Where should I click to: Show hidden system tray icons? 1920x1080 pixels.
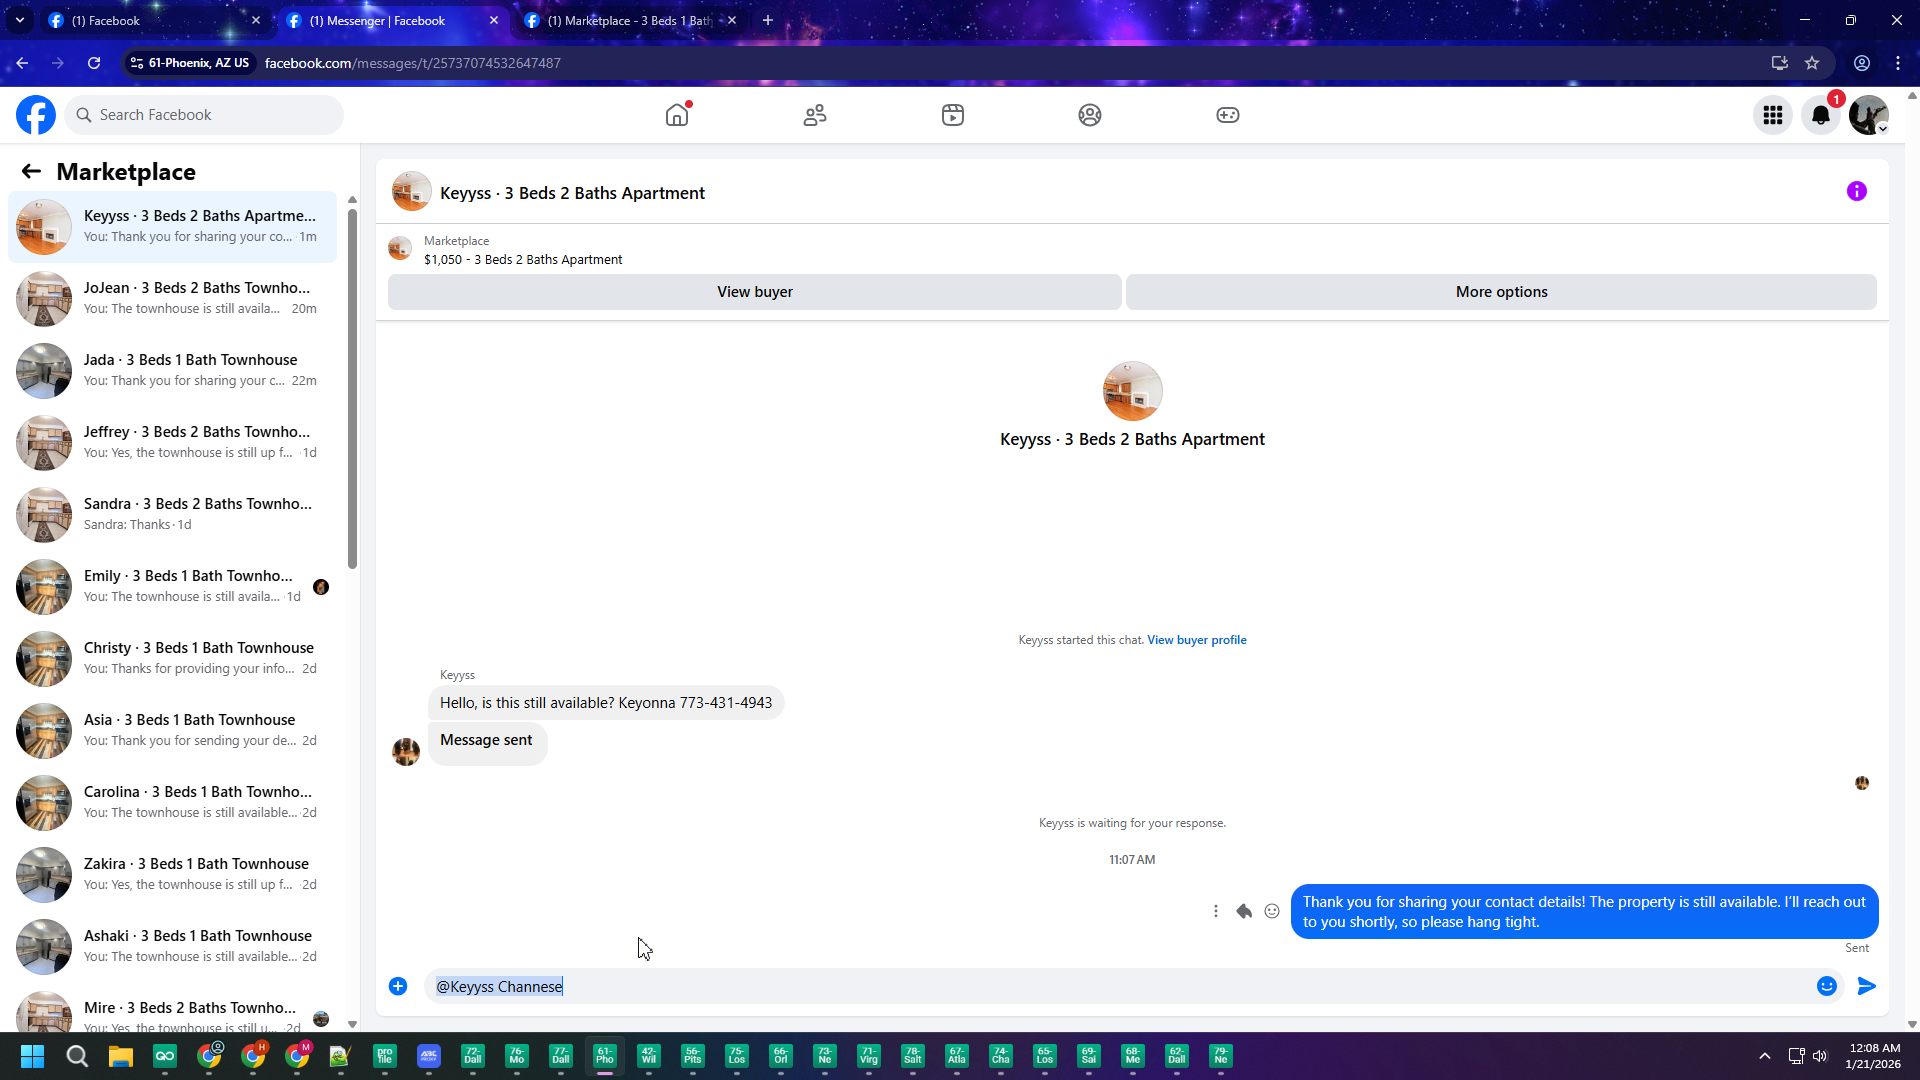(1765, 1057)
